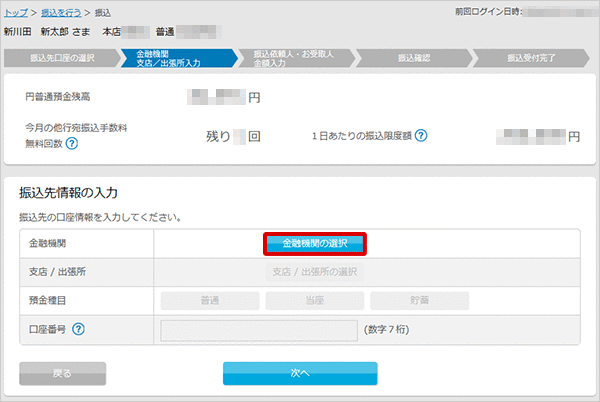Focus the 口座番号 input field

coord(259,329)
